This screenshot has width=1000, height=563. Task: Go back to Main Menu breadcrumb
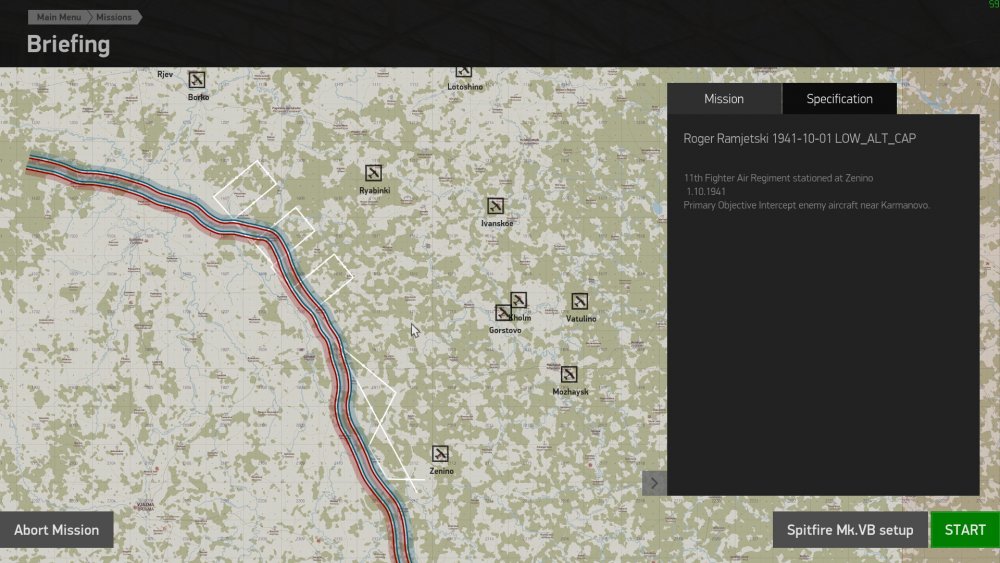point(59,17)
